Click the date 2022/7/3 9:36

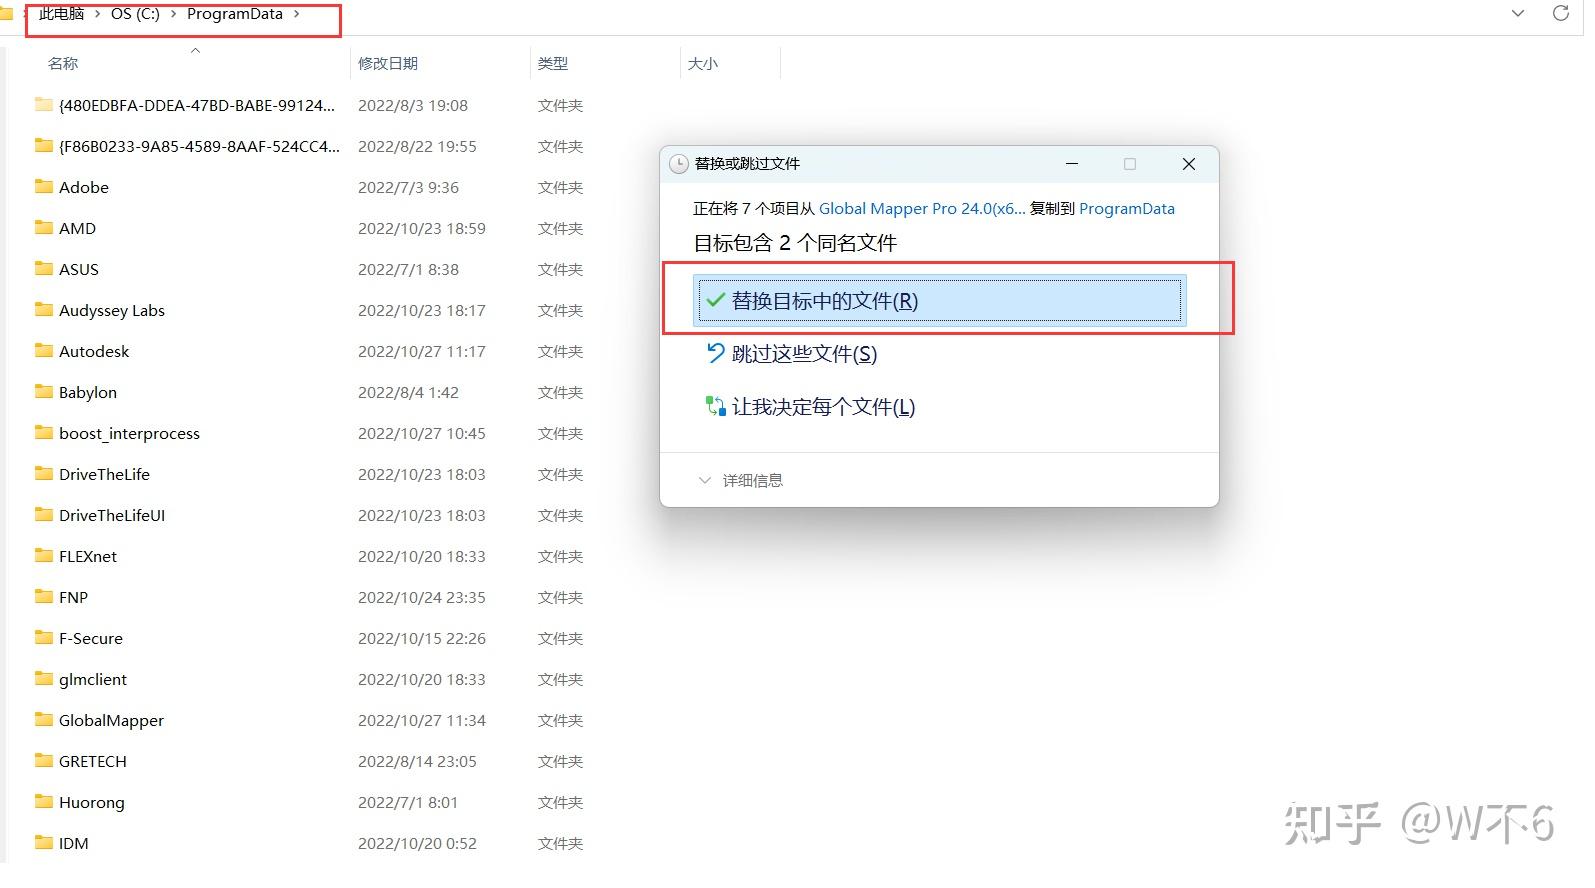point(408,187)
